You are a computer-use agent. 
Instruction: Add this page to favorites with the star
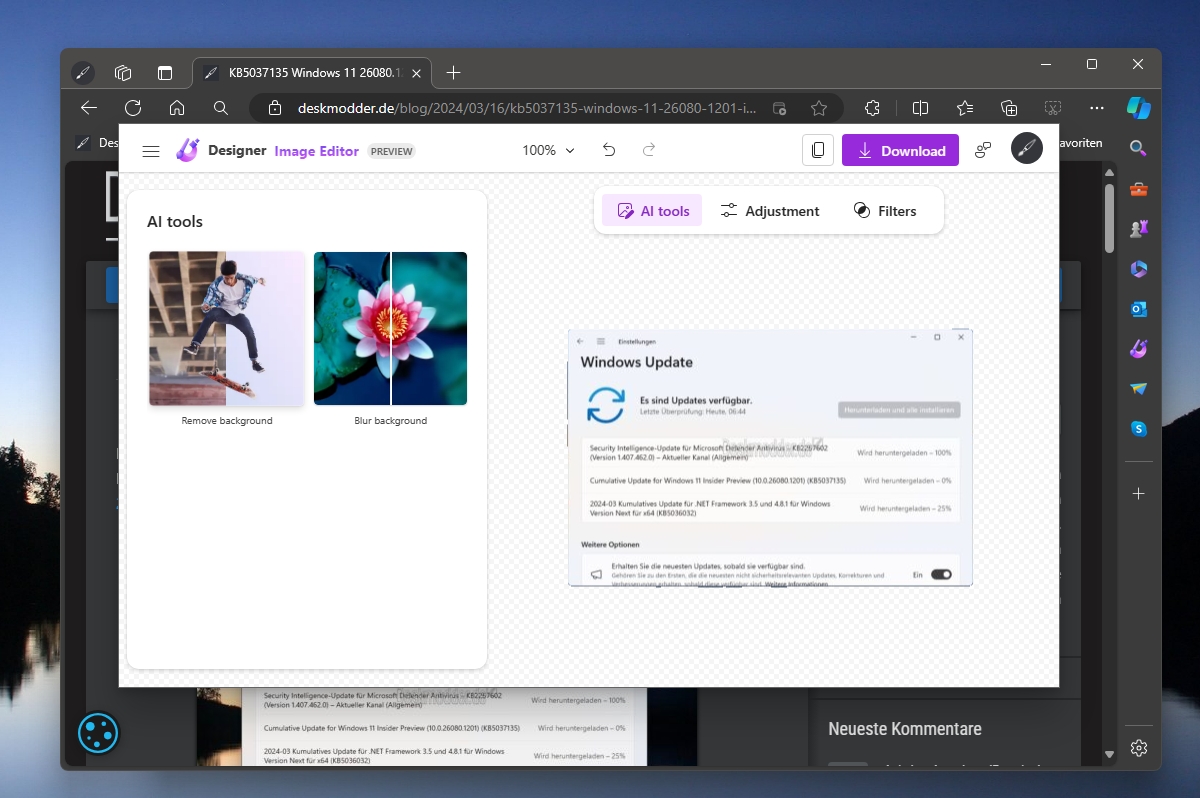(819, 108)
